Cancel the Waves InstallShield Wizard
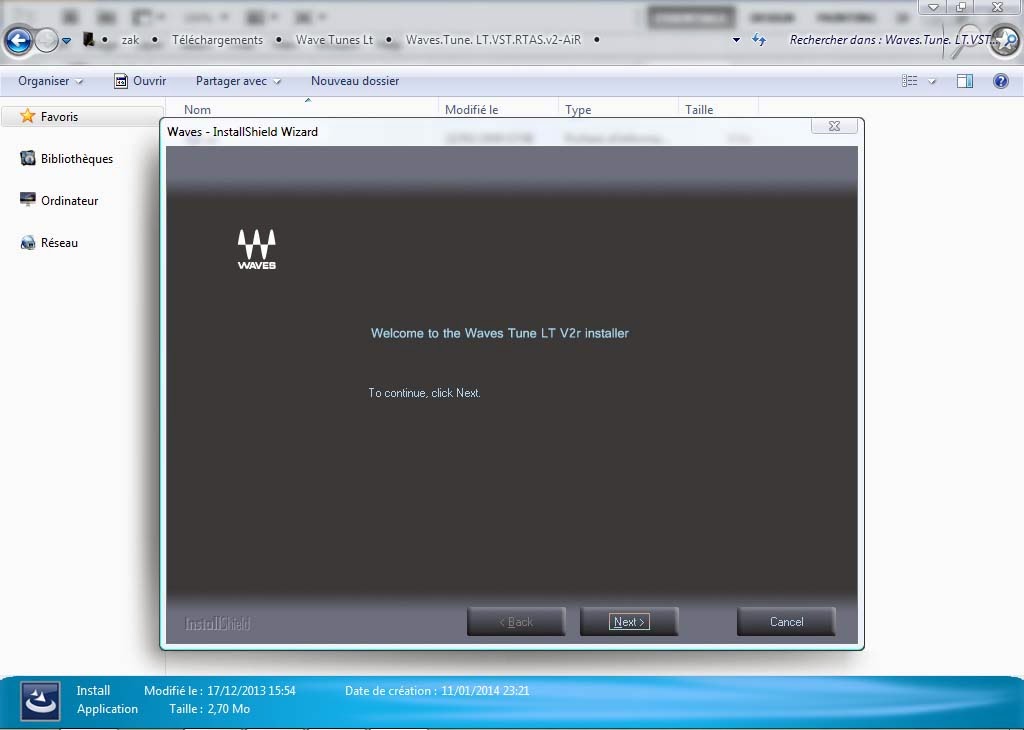 coord(786,622)
